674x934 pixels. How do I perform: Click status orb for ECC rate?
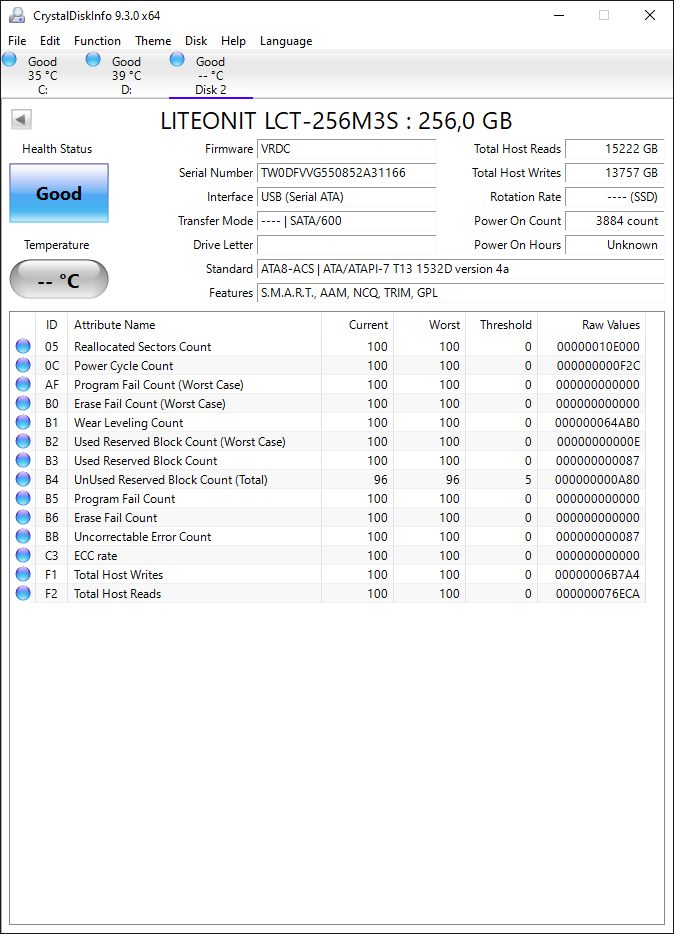point(23,555)
